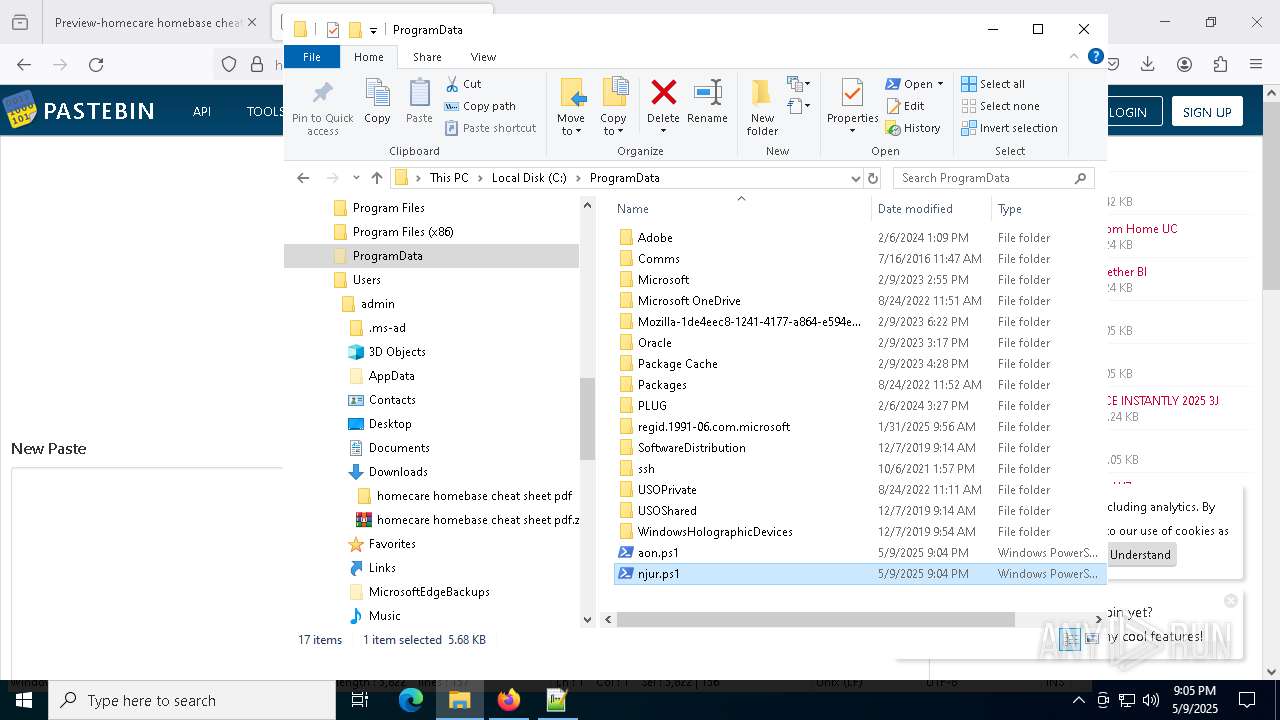This screenshot has width=1280, height=720.
Task: Open the recent locations dropdown arrow
Action: pos(356,178)
